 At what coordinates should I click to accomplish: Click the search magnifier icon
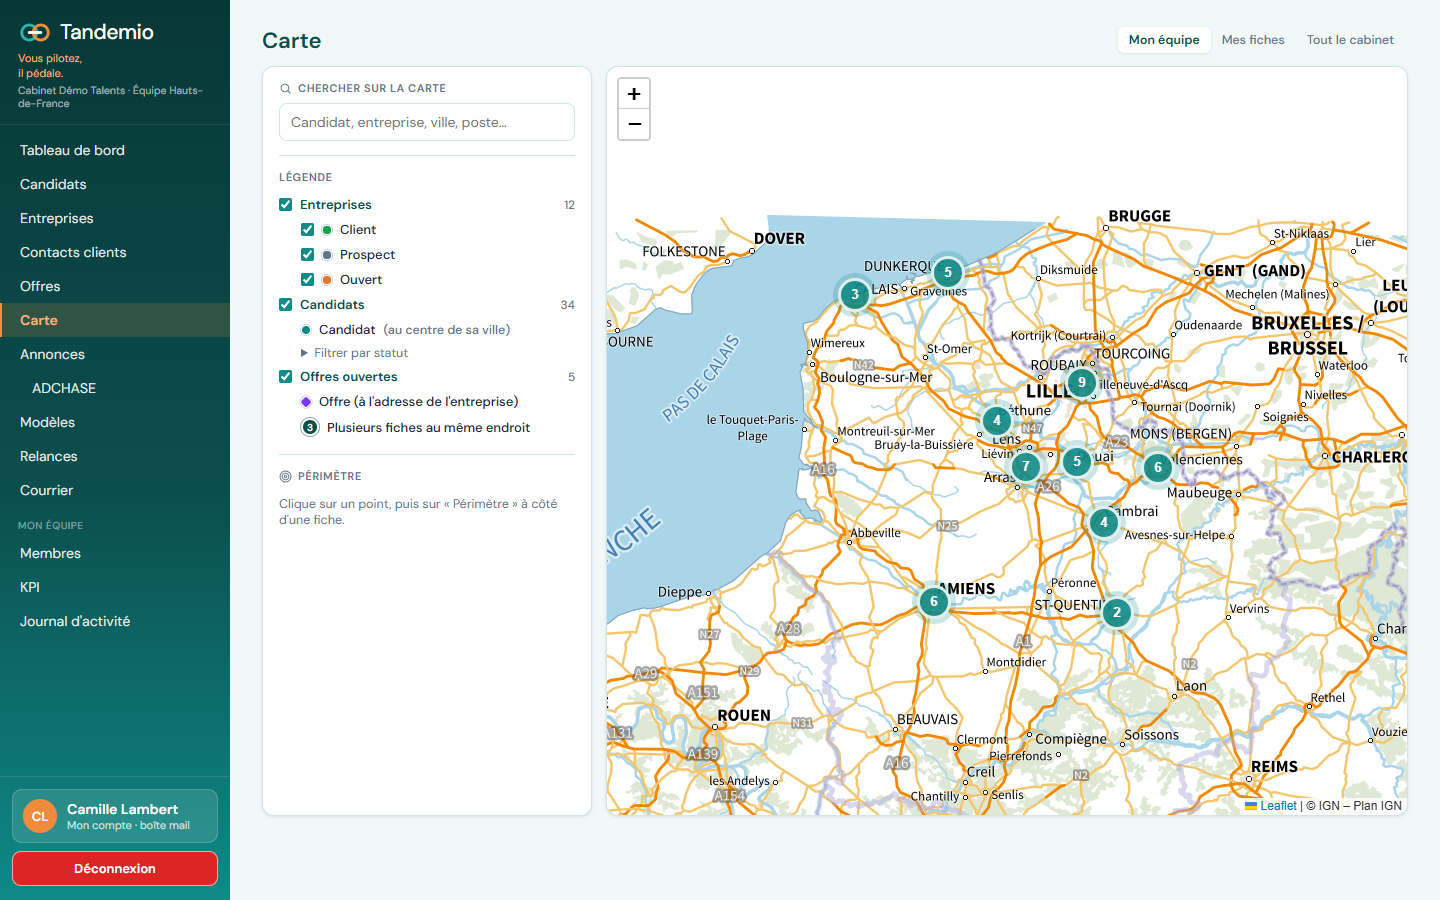(286, 89)
